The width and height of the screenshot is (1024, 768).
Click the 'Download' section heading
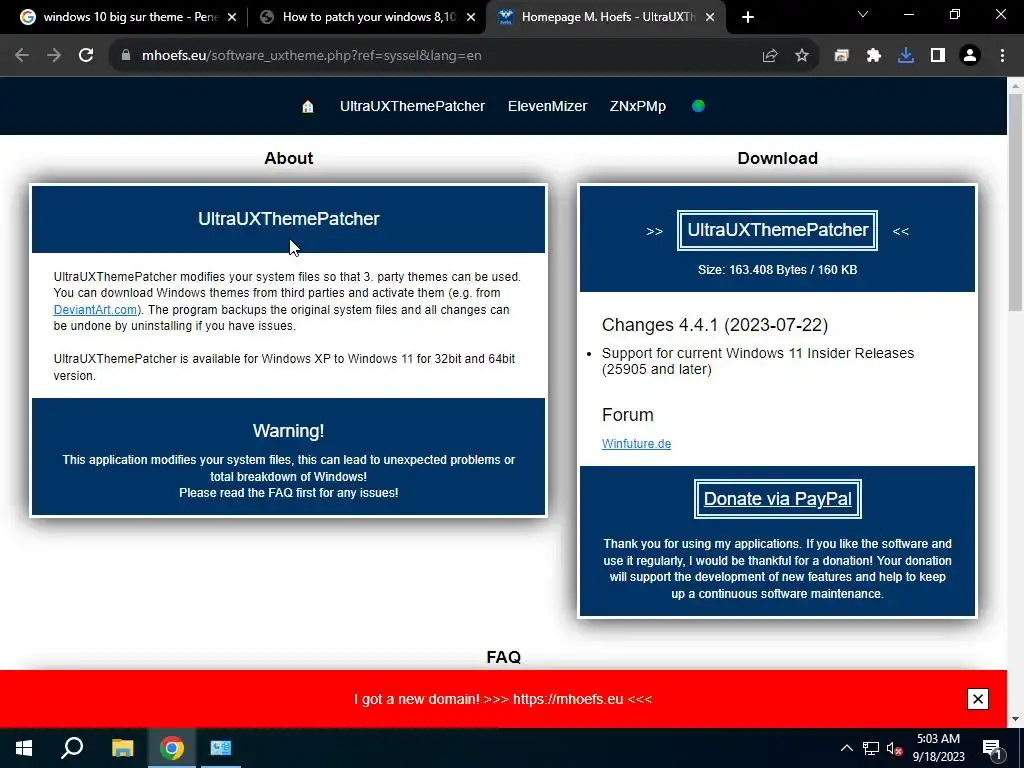[777, 158]
